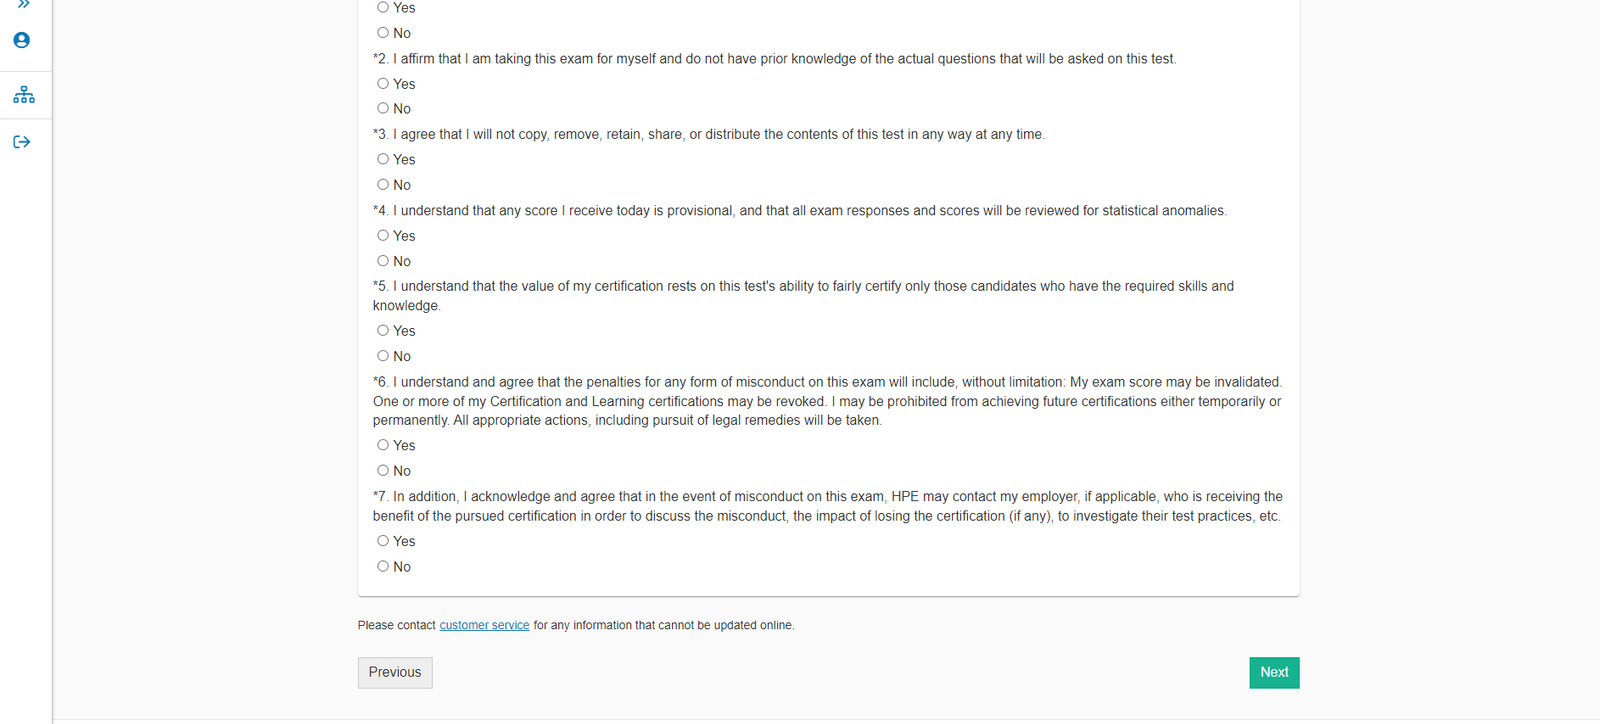Click the sign out icon in sidebar
This screenshot has height=724, width=1600.
[x=22, y=142]
